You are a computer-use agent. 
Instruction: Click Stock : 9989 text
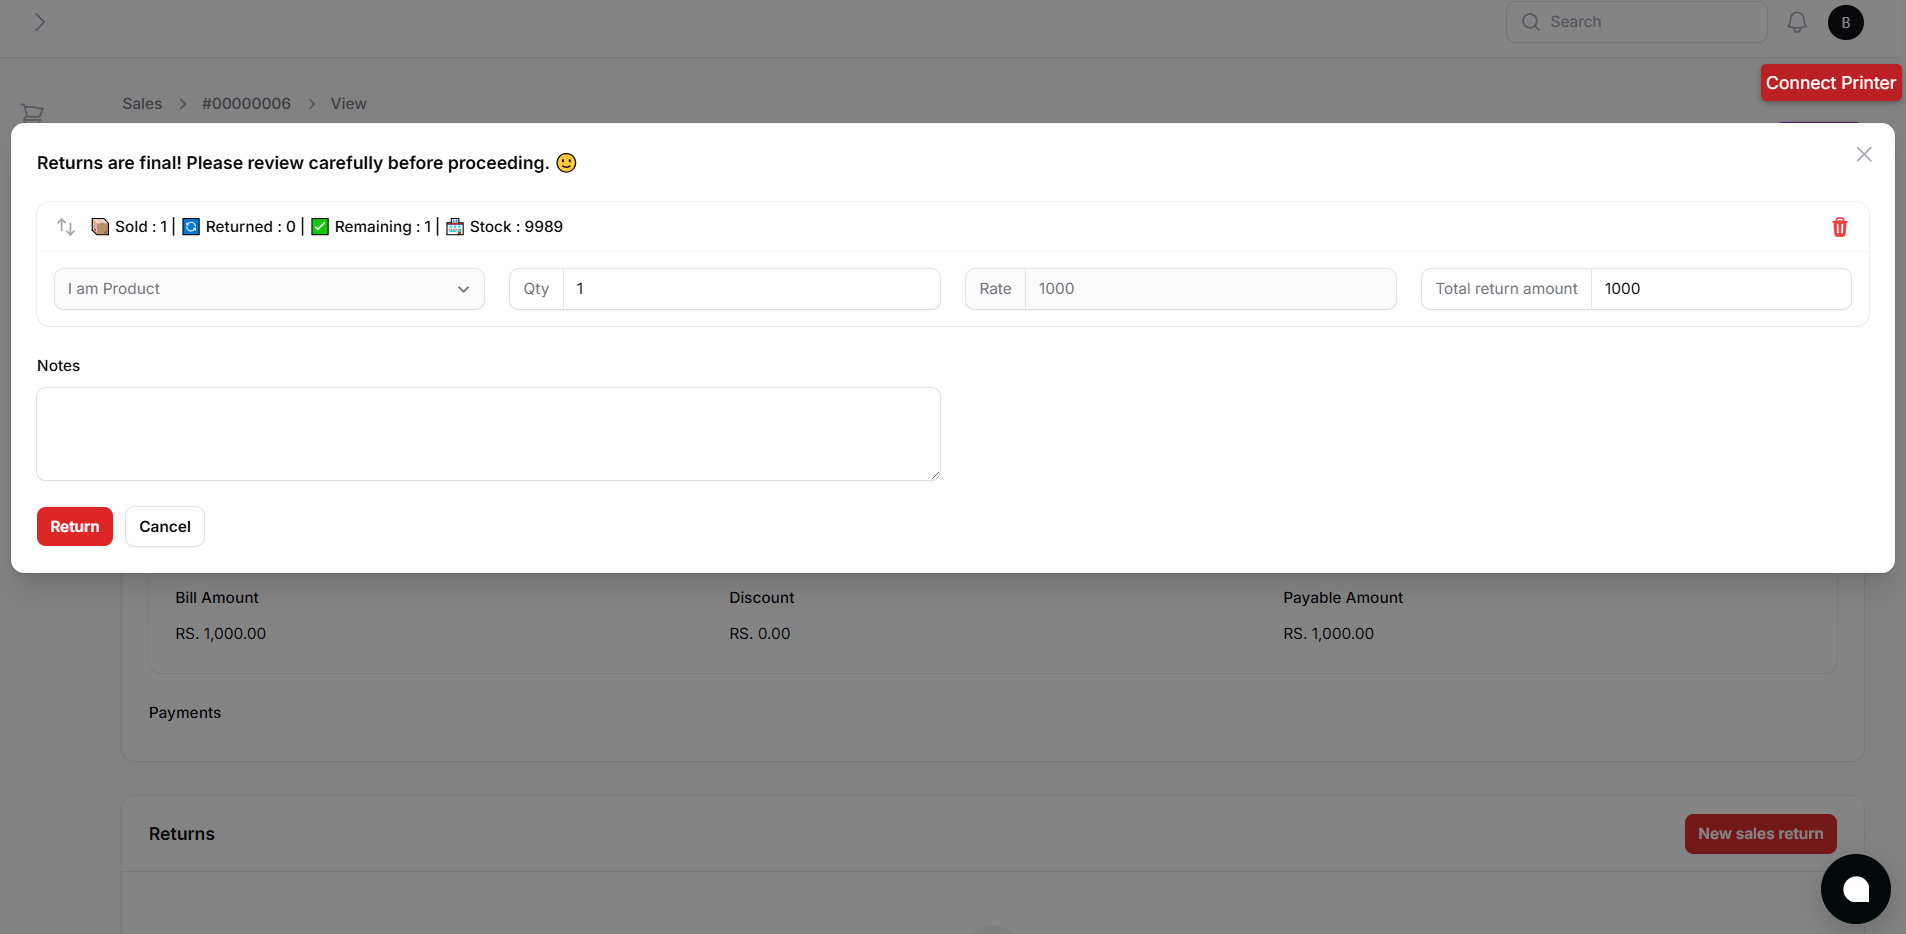(x=516, y=227)
